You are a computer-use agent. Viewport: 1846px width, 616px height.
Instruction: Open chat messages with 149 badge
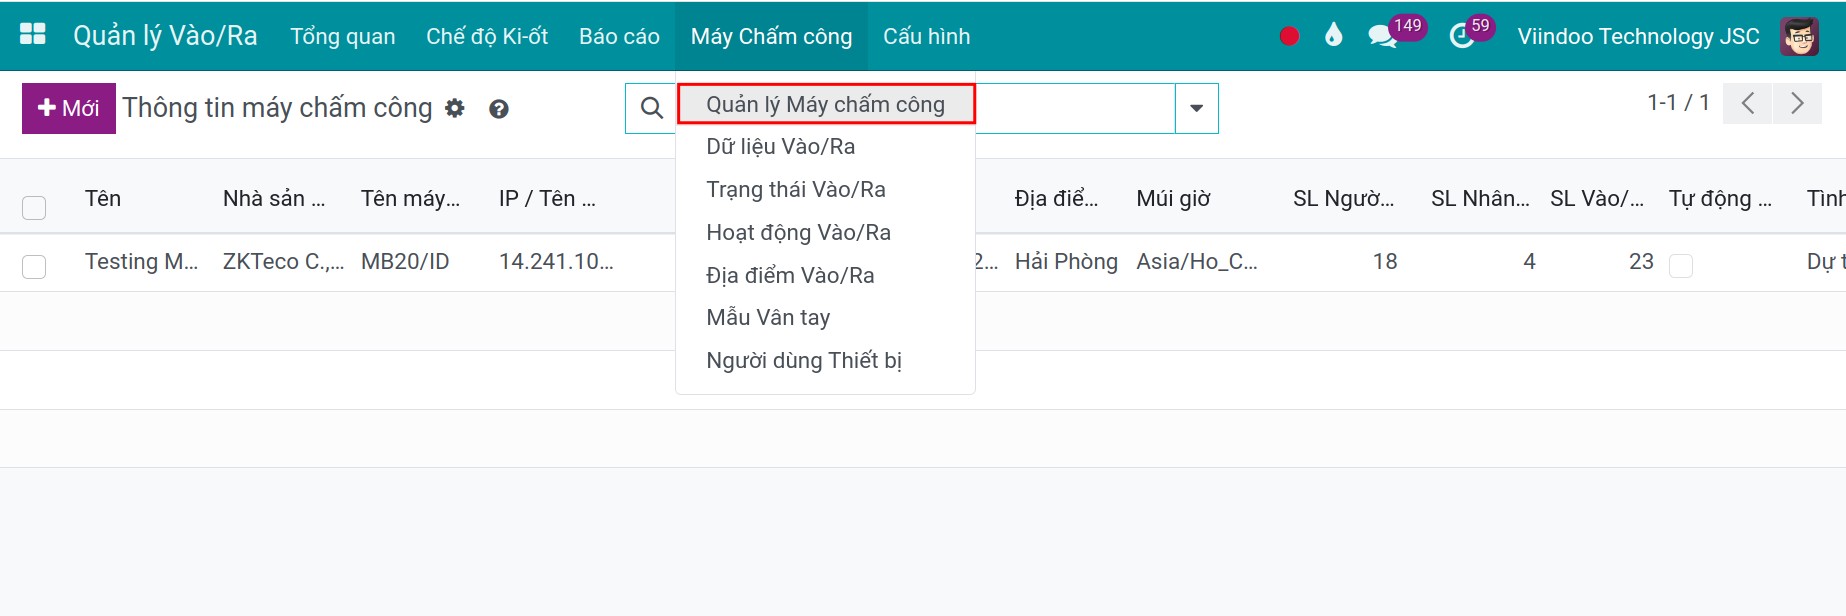[x=1396, y=32]
